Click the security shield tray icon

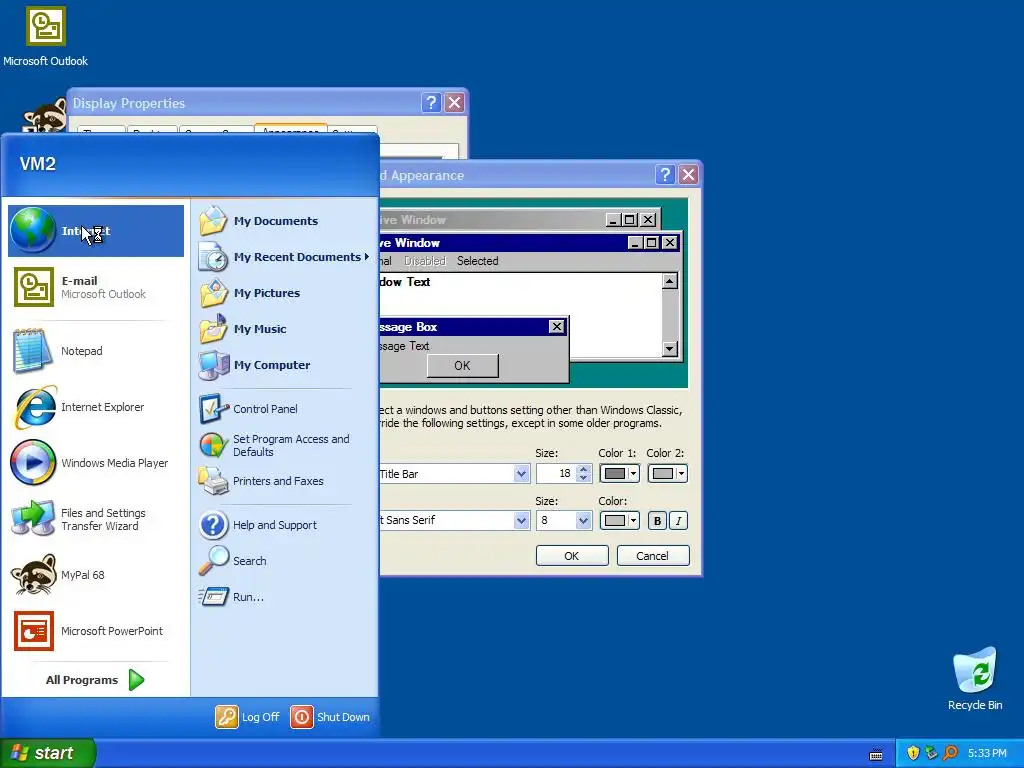[x=913, y=753]
